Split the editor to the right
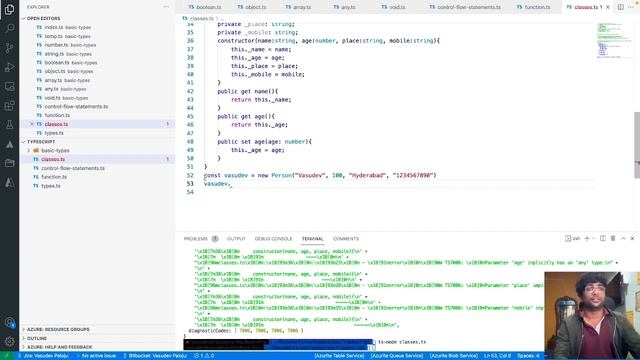Screen dimensions: 640x360 click(x=620, y=7)
